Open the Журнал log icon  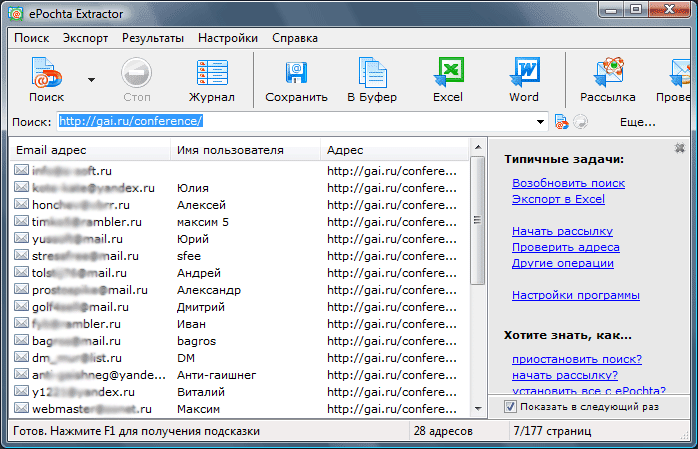coord(212,80)
